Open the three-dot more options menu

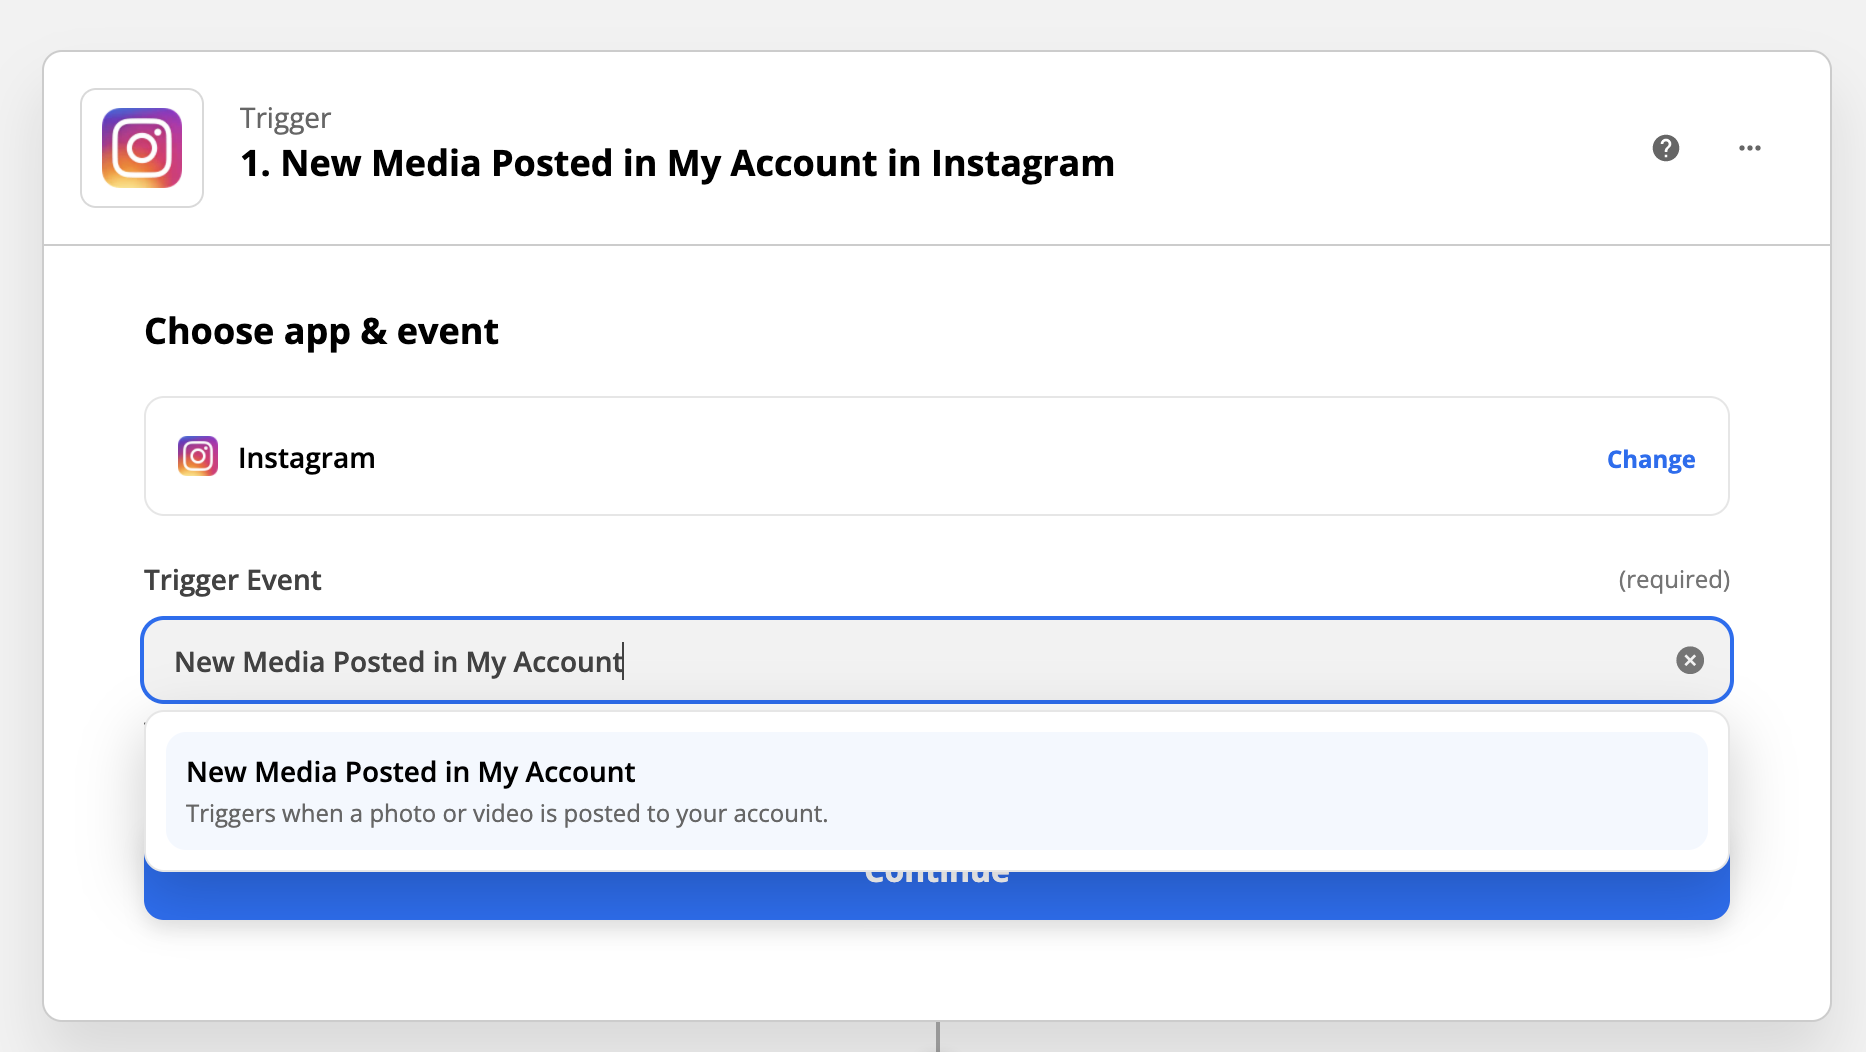click(1749, 148)
